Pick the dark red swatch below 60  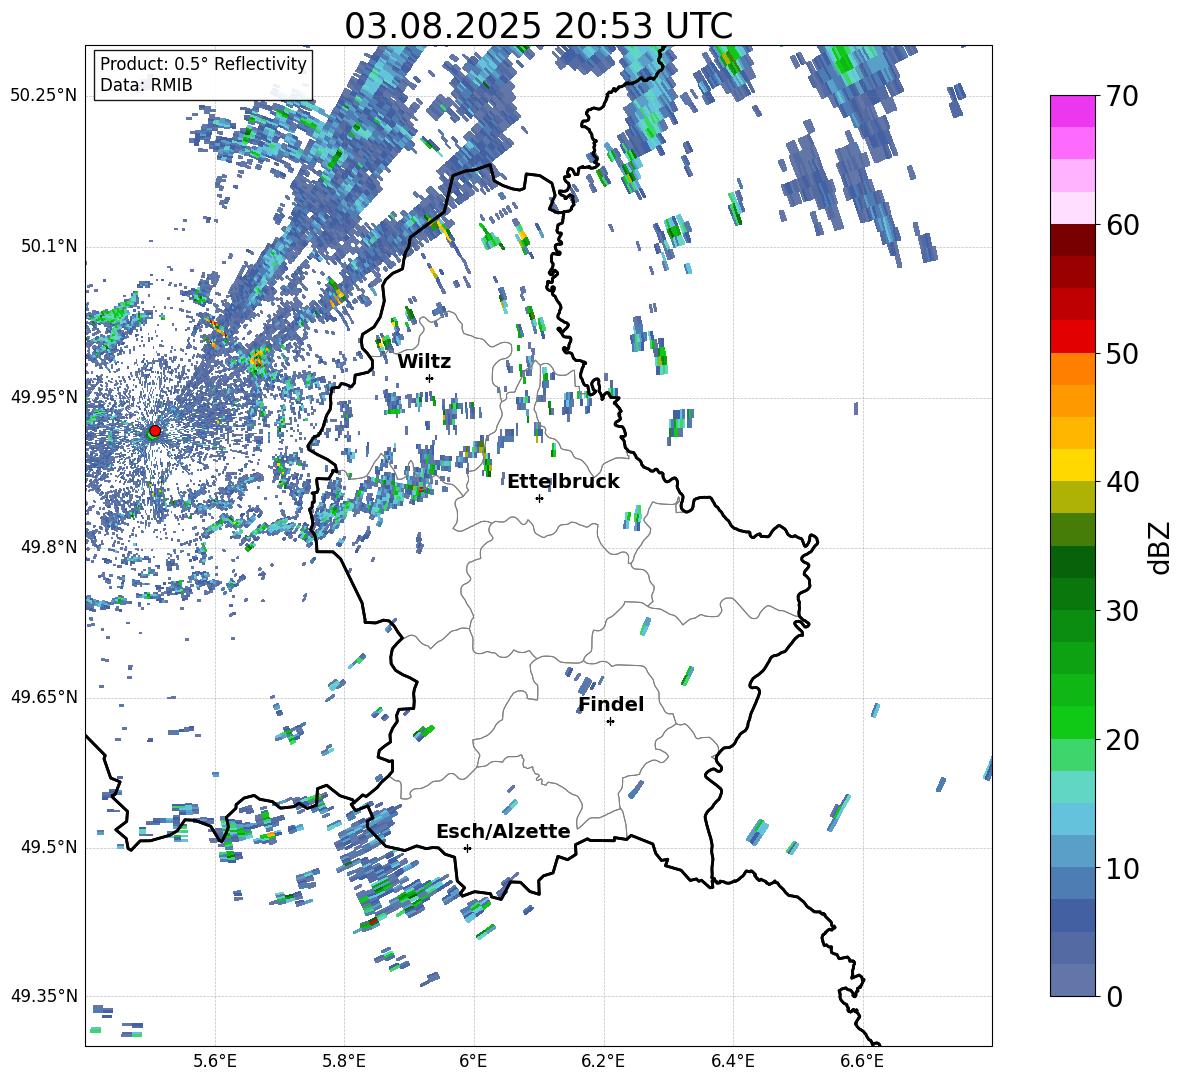(1072, 240)
